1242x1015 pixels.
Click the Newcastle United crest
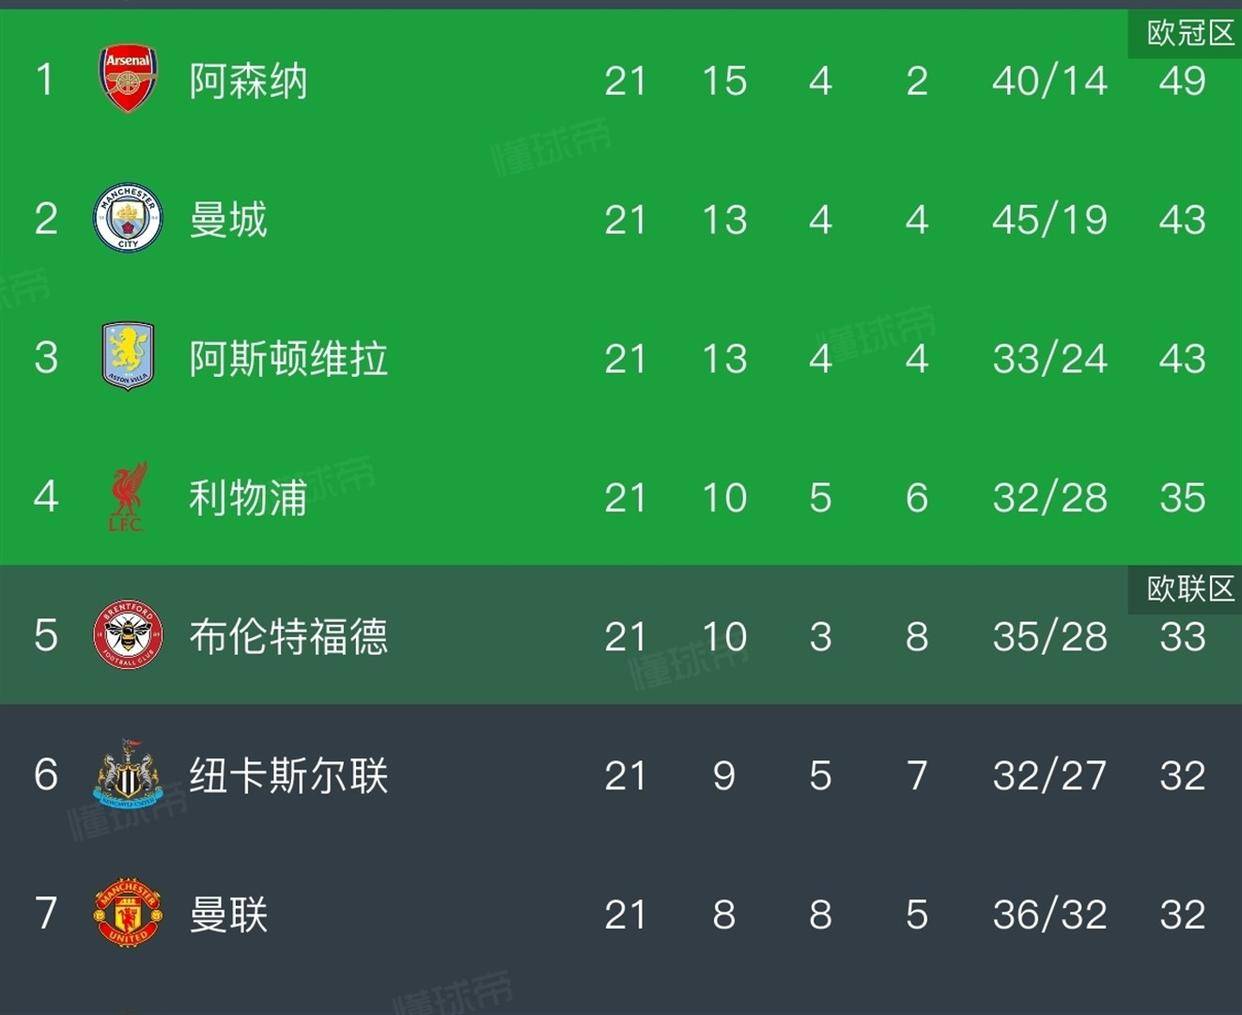point(128,774)
